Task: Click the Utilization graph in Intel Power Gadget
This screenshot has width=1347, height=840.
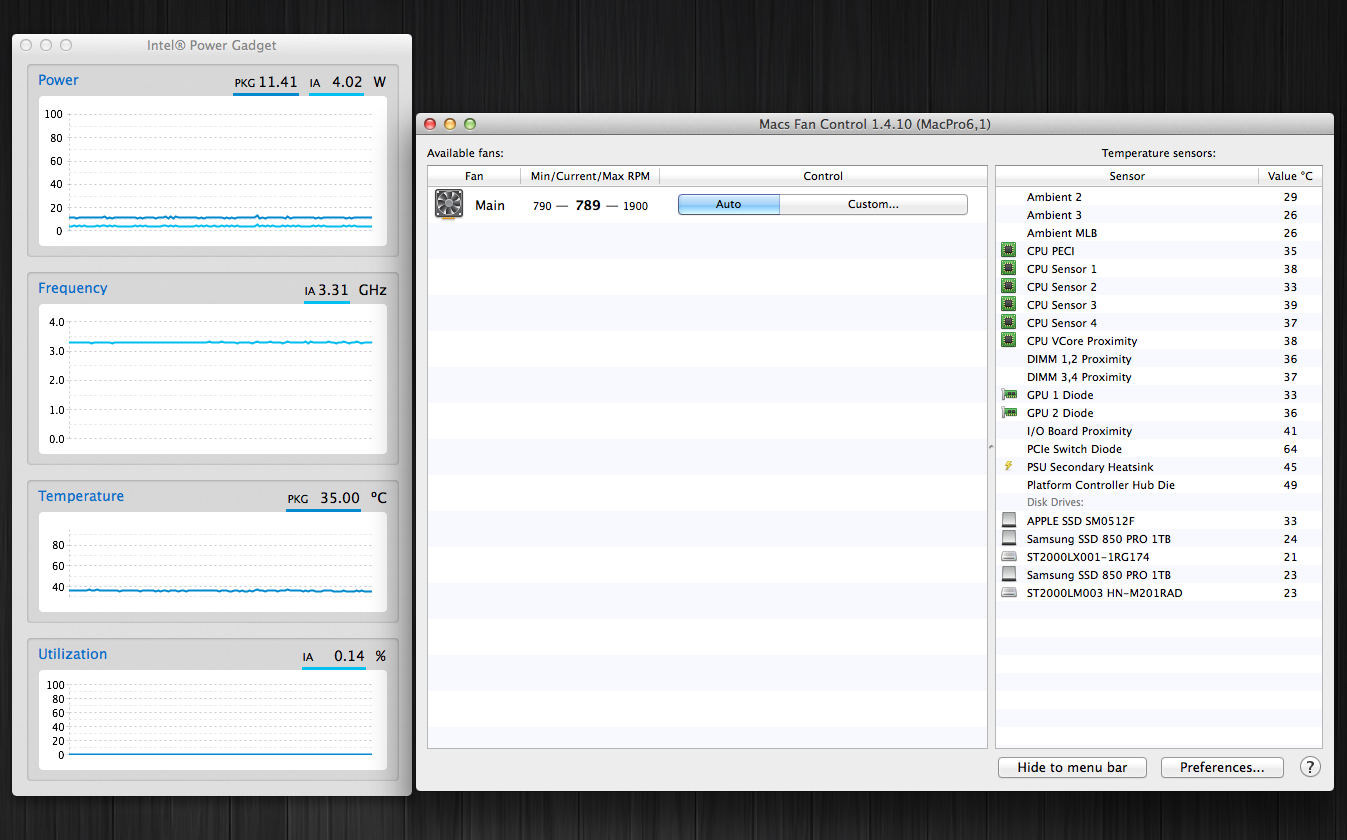Action: click(213, 720)
